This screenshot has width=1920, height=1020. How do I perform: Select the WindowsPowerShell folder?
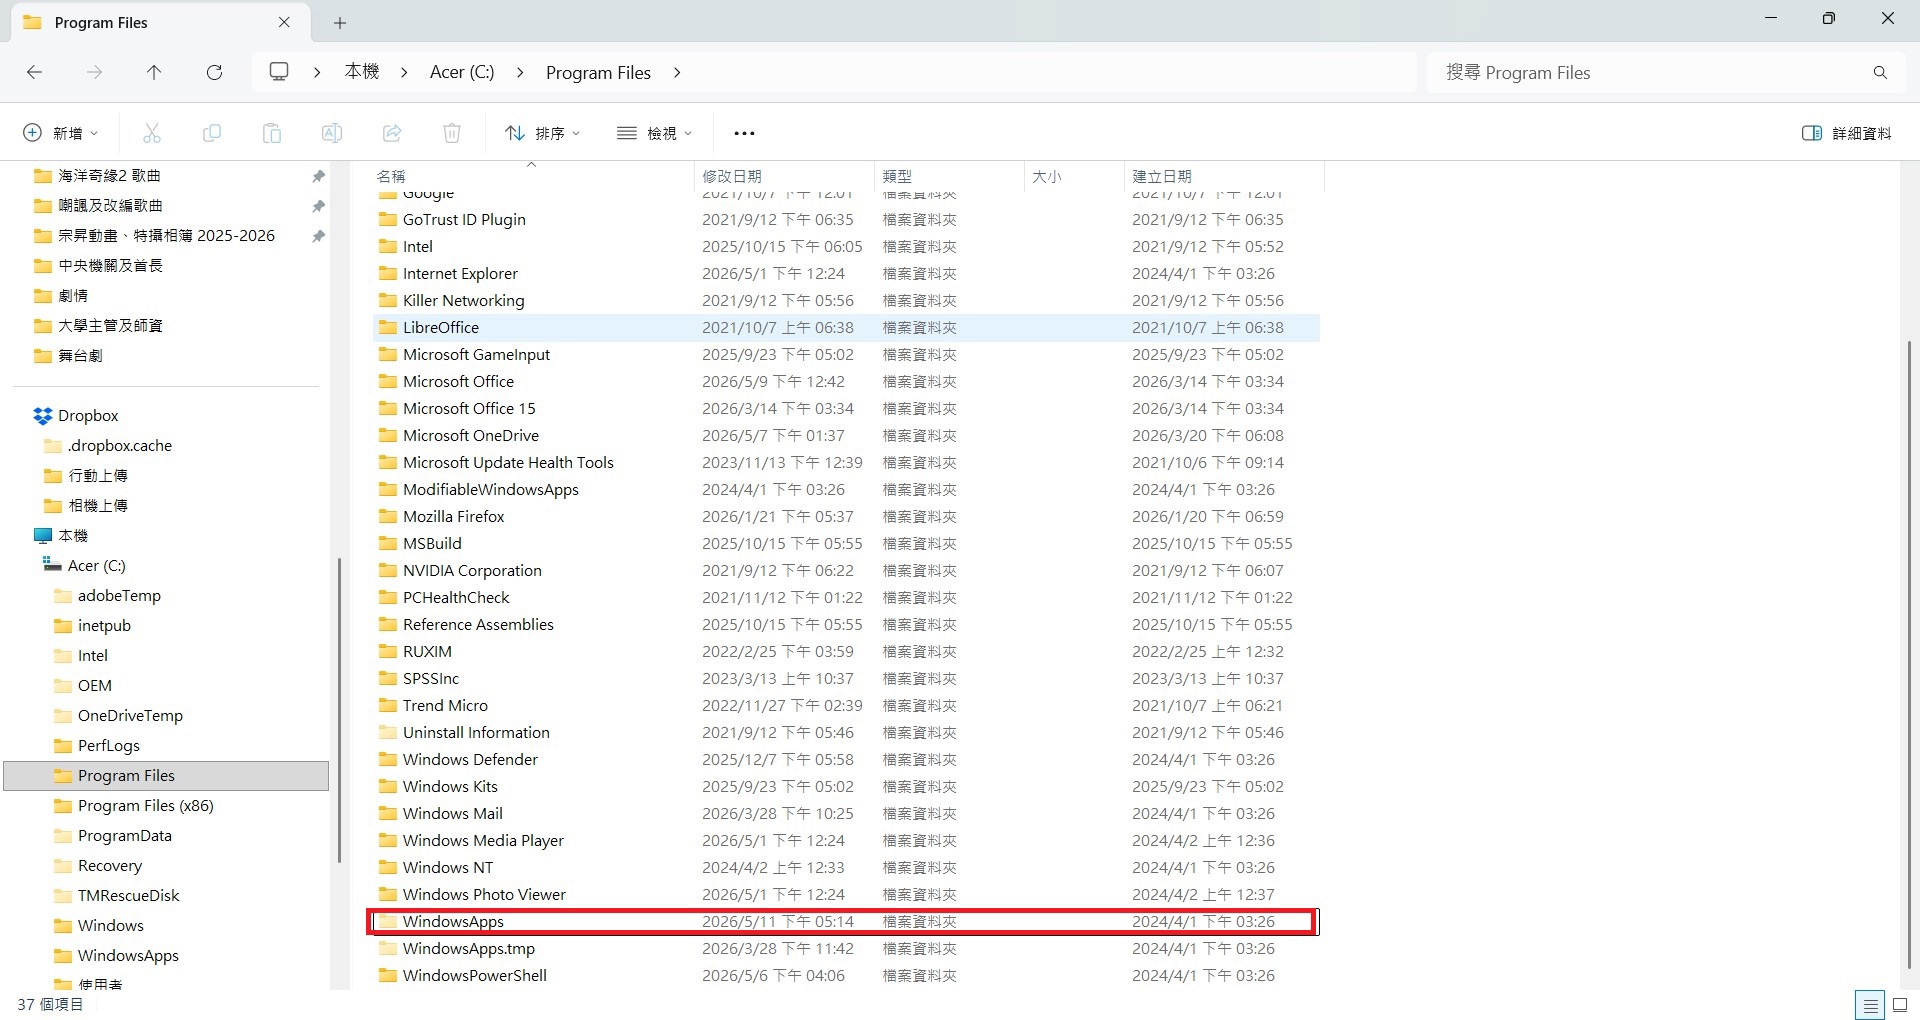(846, 976)
